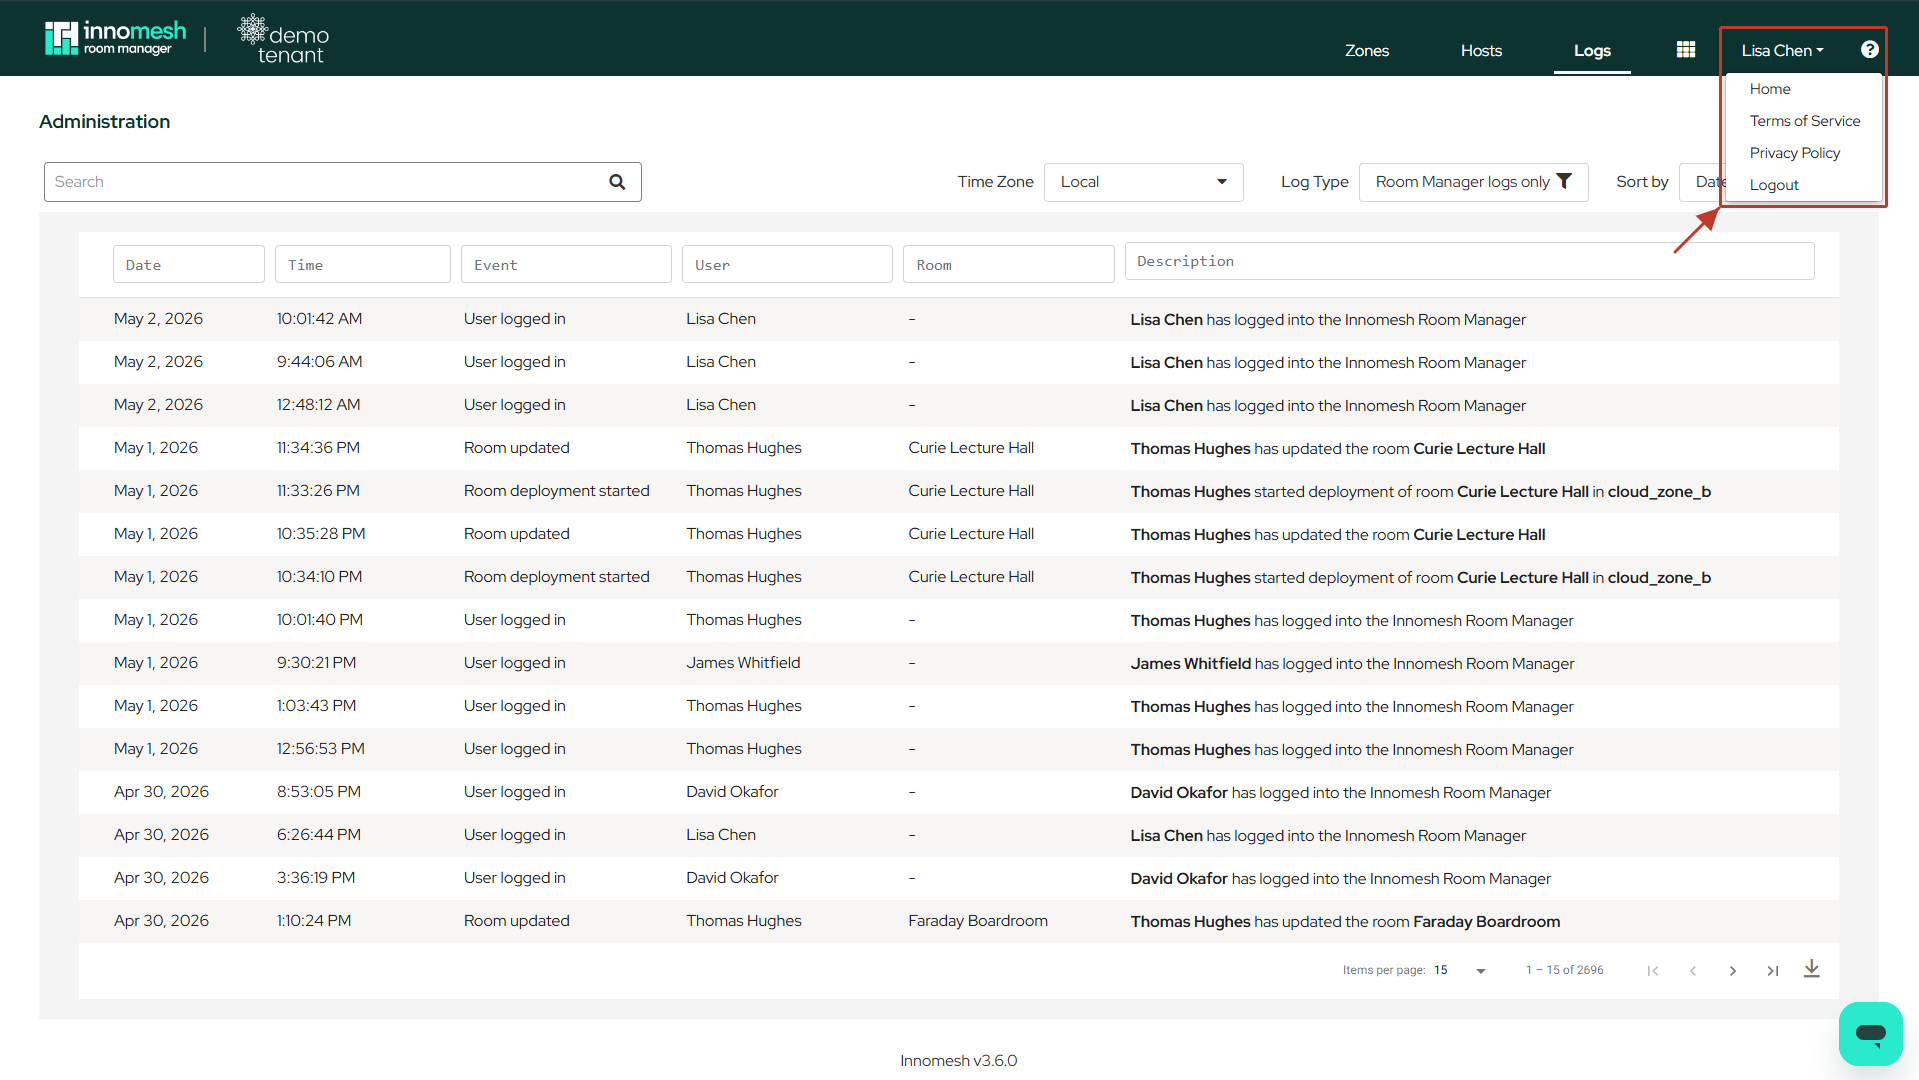Click description for James Whitfield login
Screen dimensions: 1919x1080
1352,664
